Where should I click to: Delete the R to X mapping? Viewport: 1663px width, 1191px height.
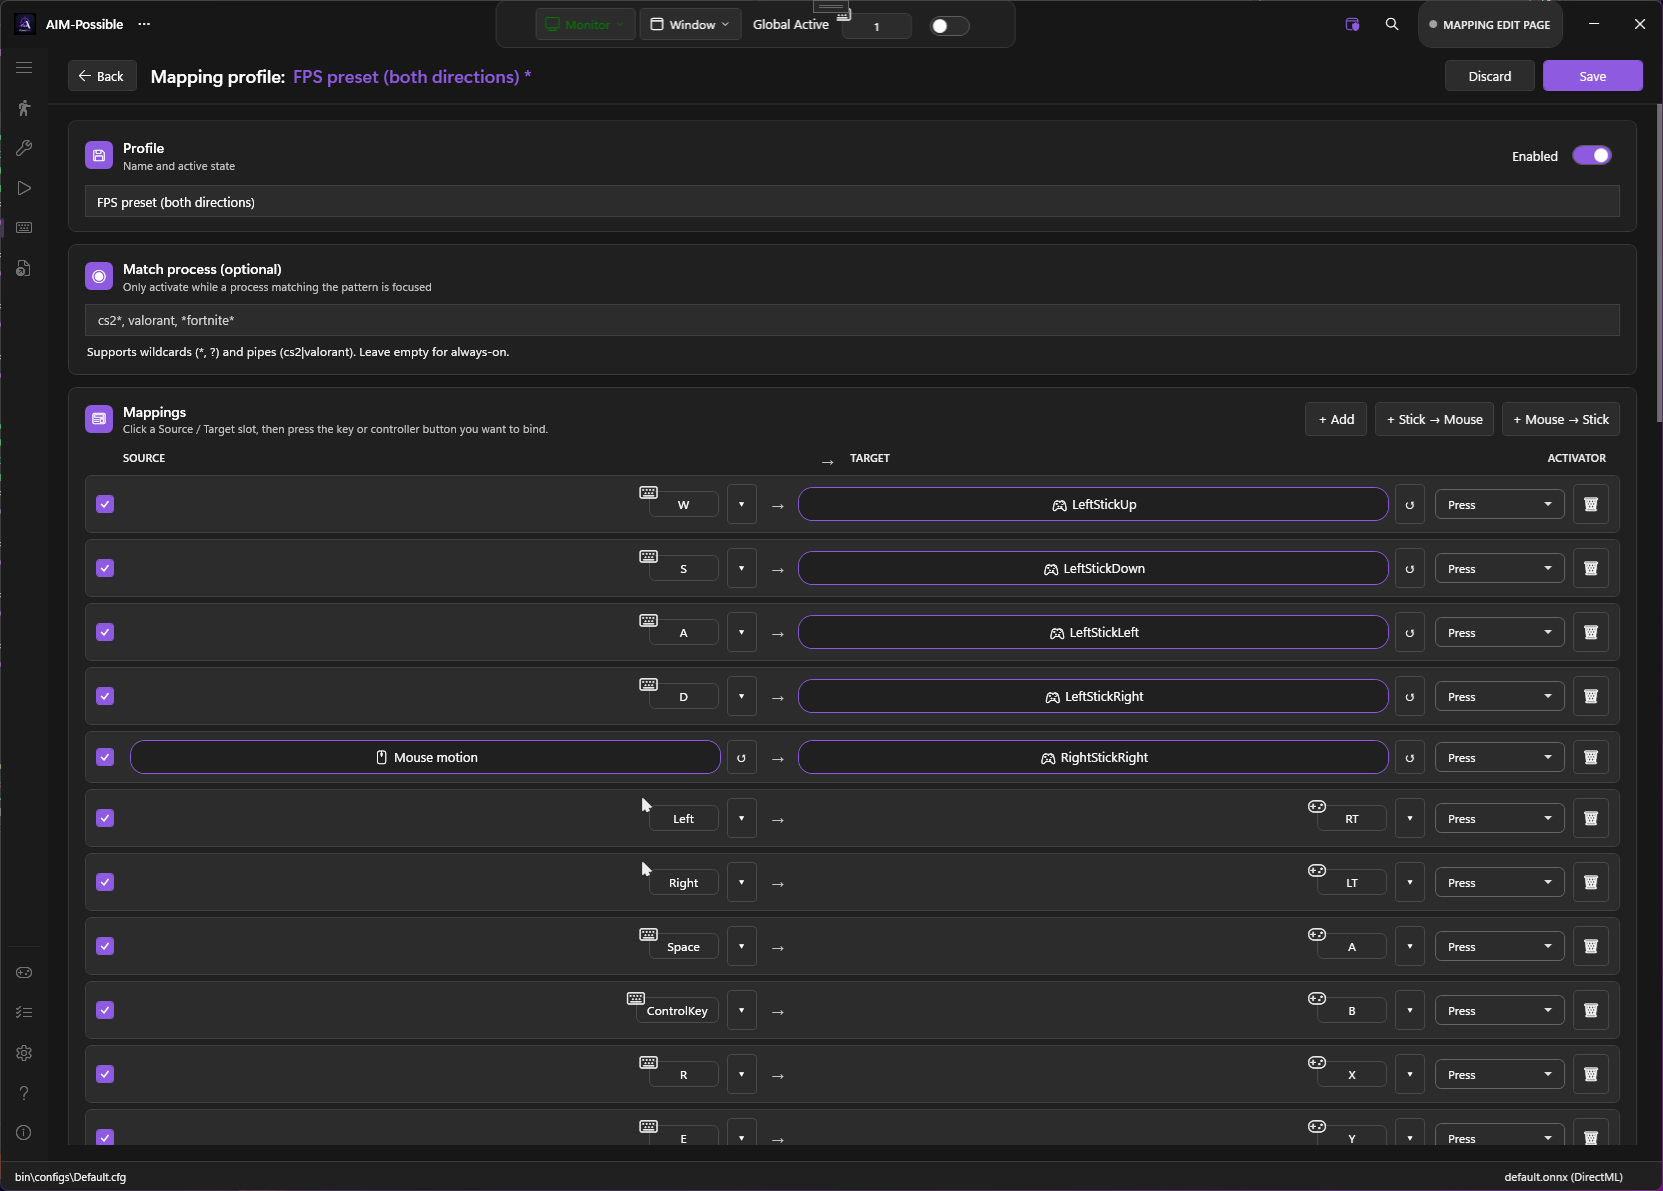(x=1591, y=1074)
